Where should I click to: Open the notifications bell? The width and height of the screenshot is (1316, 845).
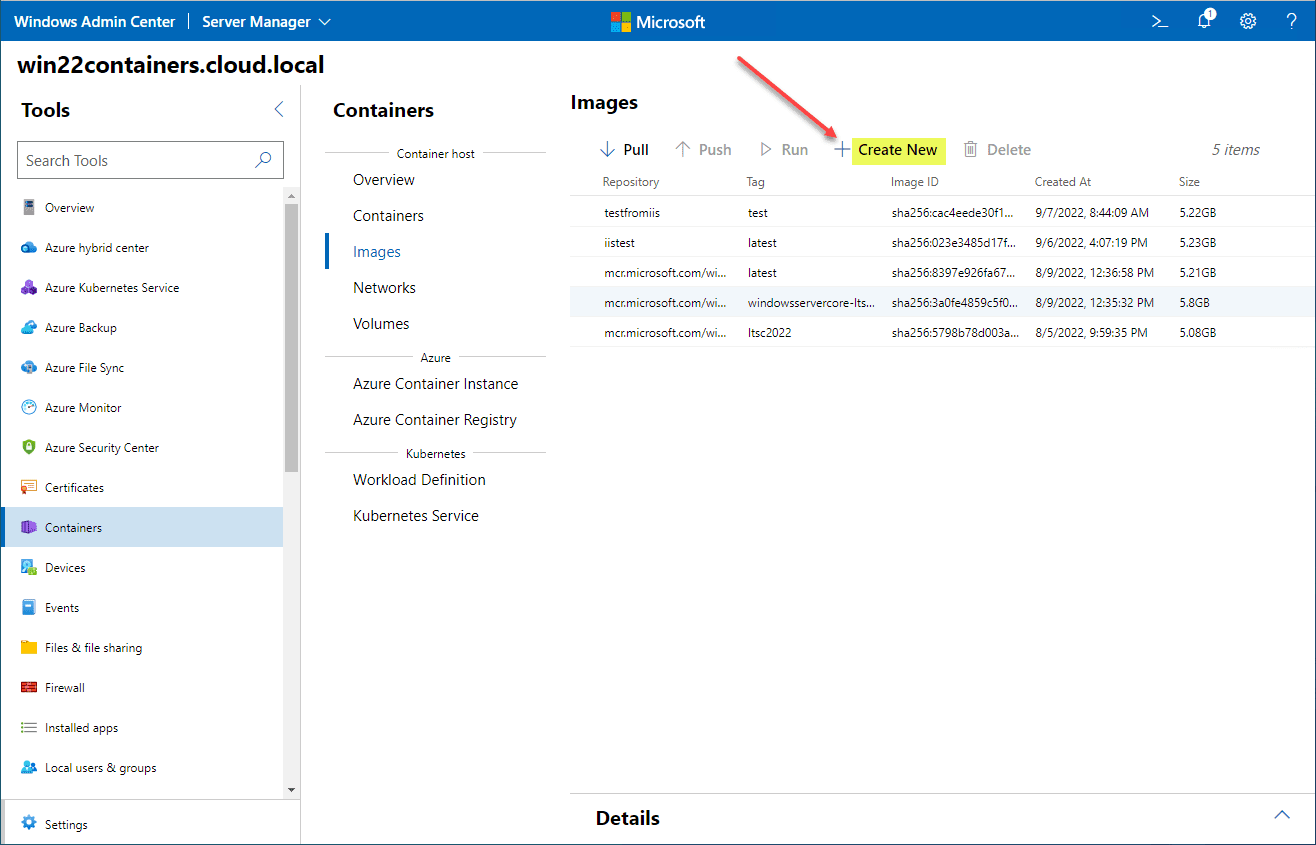1205,21
